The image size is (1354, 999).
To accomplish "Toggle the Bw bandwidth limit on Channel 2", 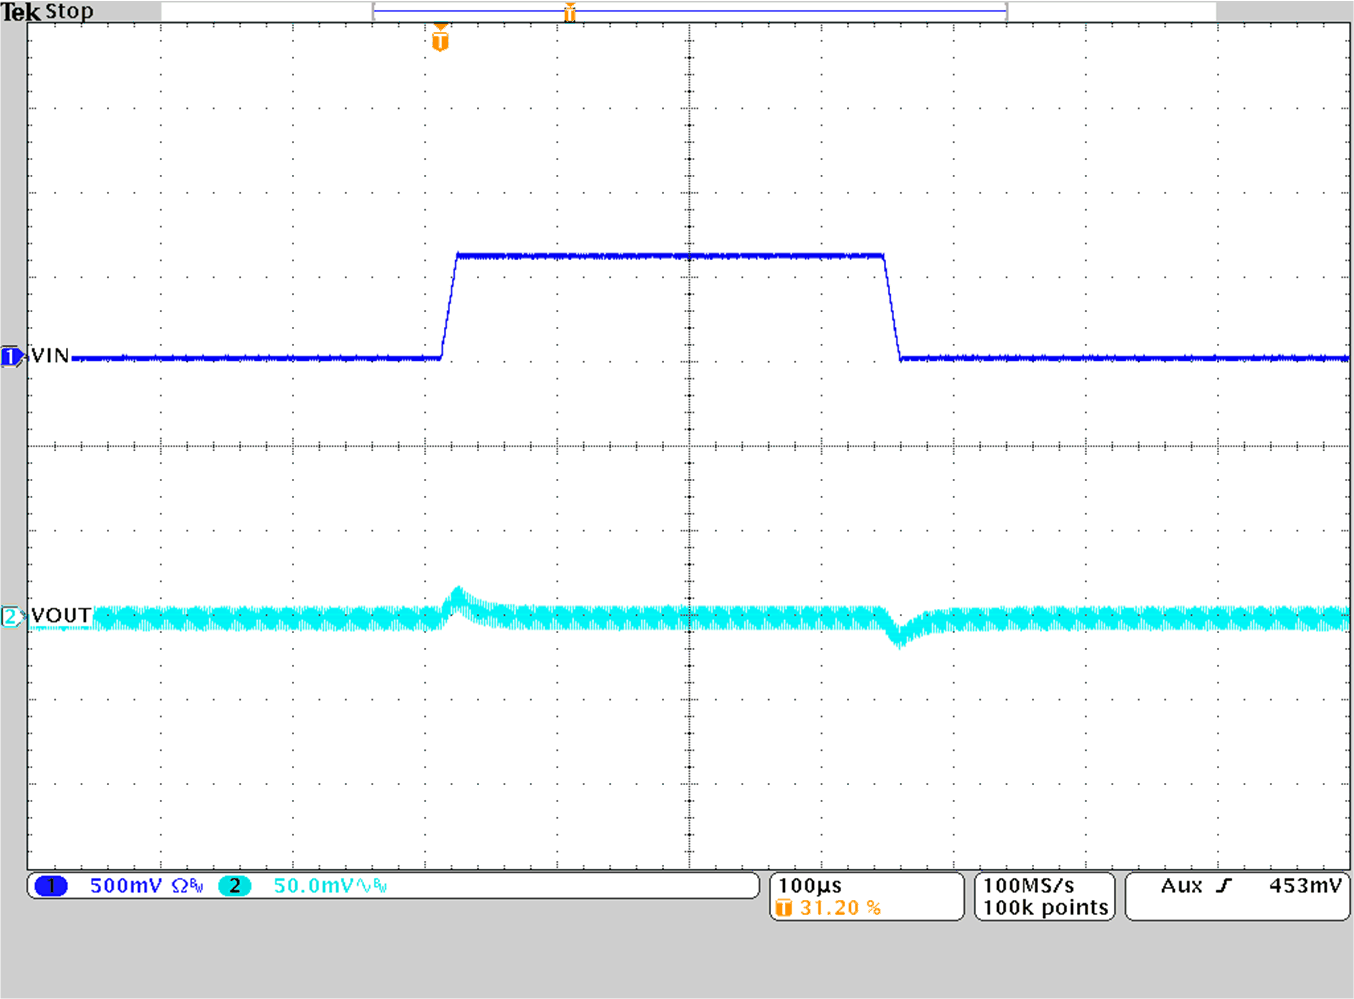I will 380,885.
